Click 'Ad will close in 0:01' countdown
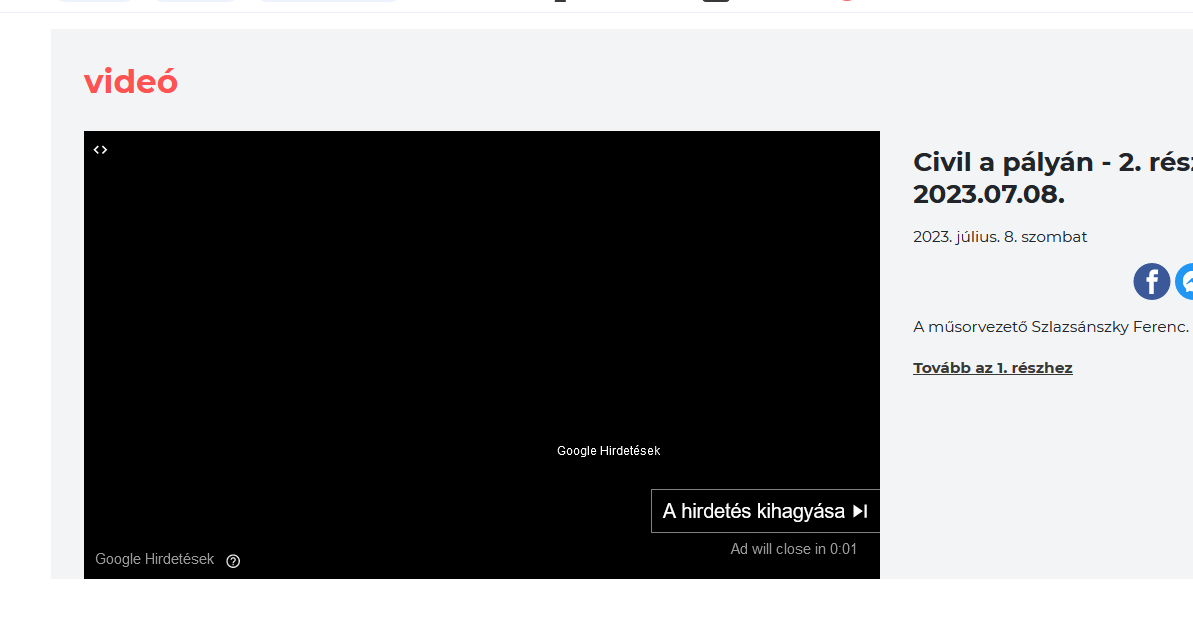Screen dimensions: 1193x617 tap(794, 549)
